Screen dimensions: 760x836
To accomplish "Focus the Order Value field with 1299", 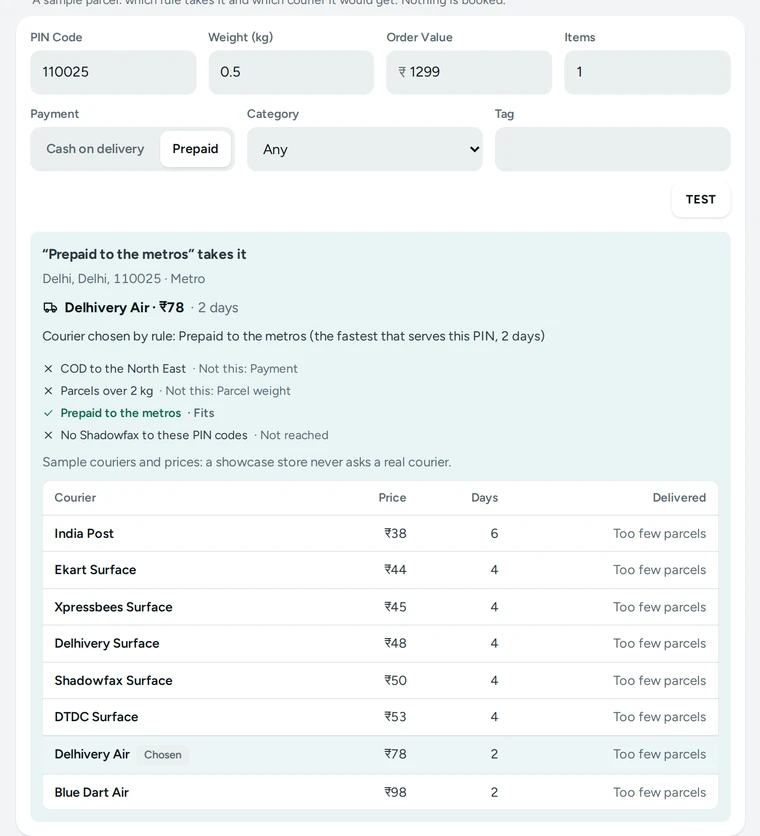I will 469,72.
